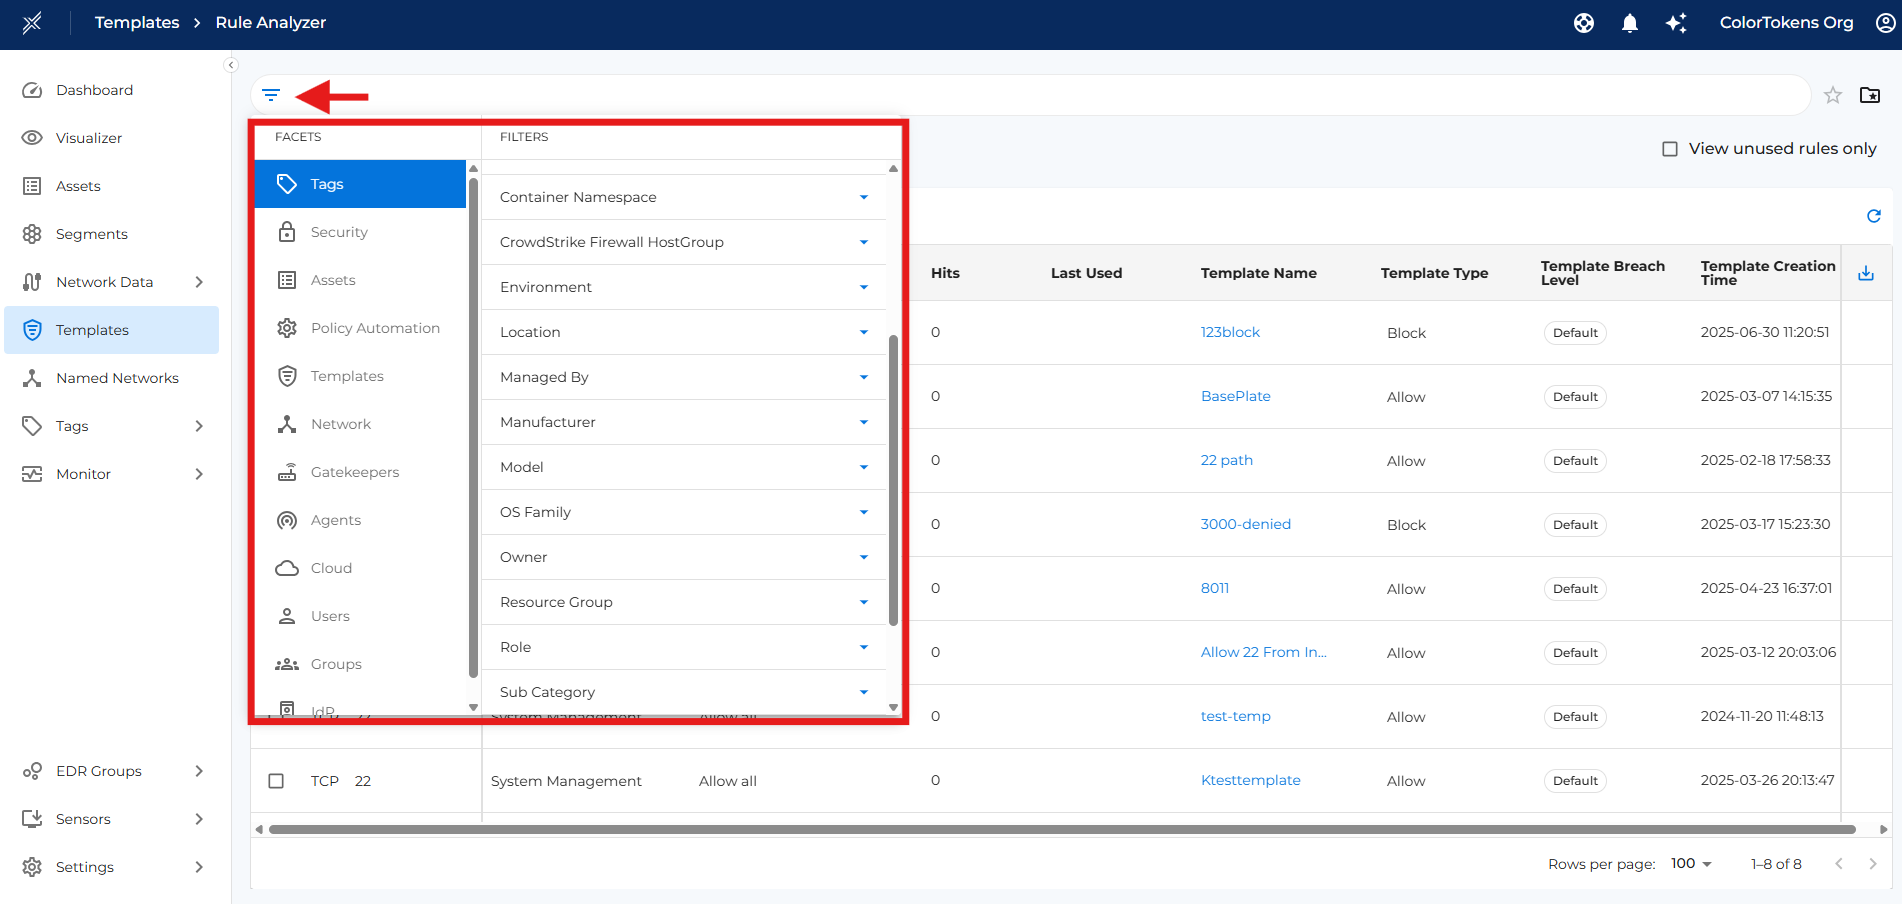1902x904 pixels.
Task: Open the 123block template link
Action: [x=1230, y=332]
